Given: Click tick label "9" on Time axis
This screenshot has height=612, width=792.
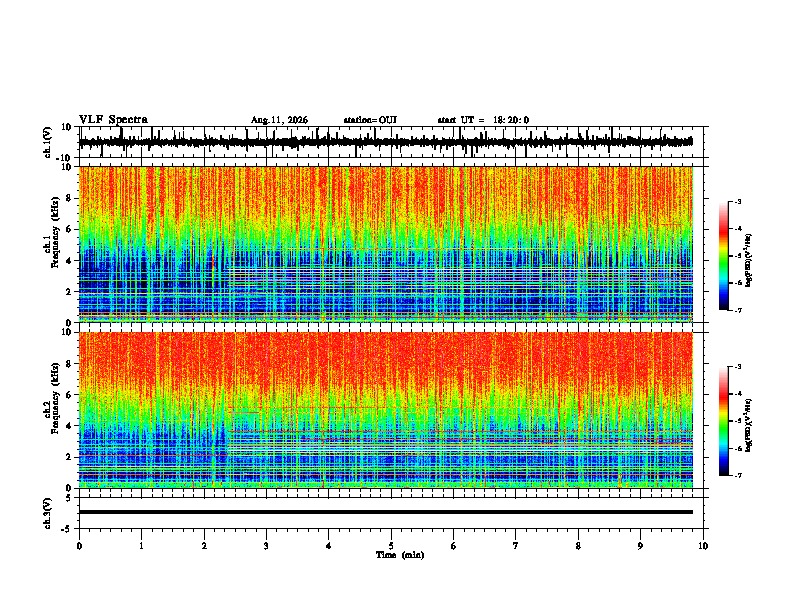Looking at the screenshot, I should tap(640, 546).
